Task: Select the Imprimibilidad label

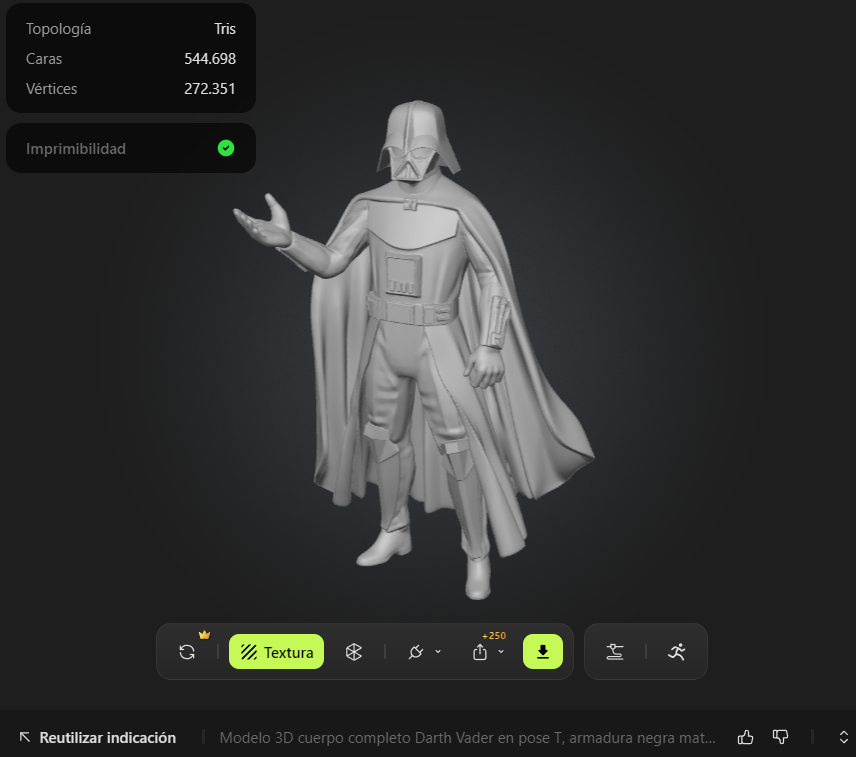Action: (x=76, y=148)
